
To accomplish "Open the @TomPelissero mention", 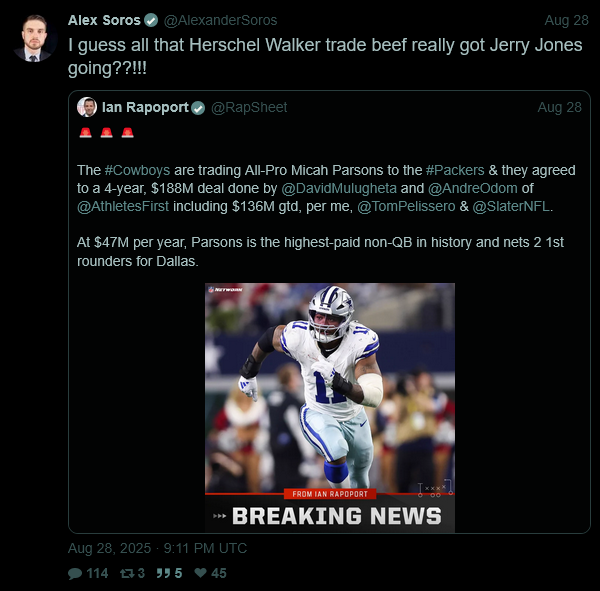I will [406, 206].
